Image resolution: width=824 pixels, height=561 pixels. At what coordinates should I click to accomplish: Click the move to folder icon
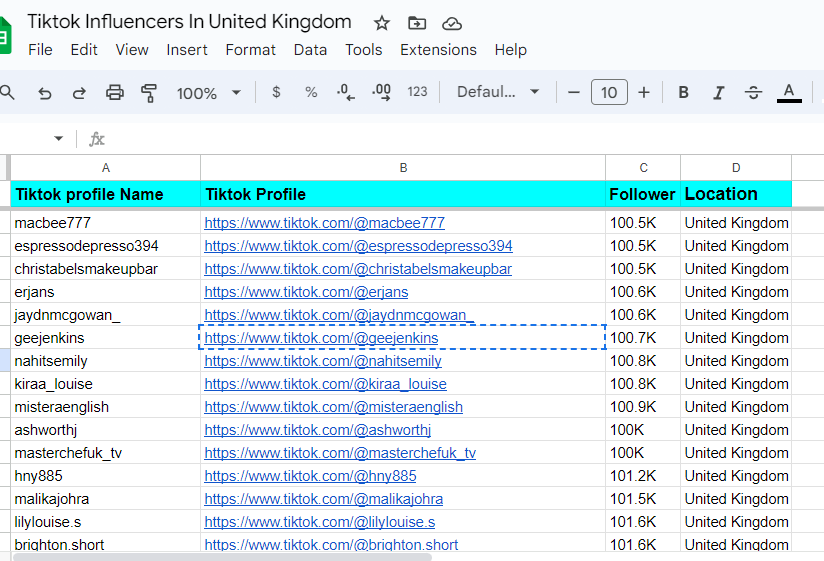coord(417,23)
